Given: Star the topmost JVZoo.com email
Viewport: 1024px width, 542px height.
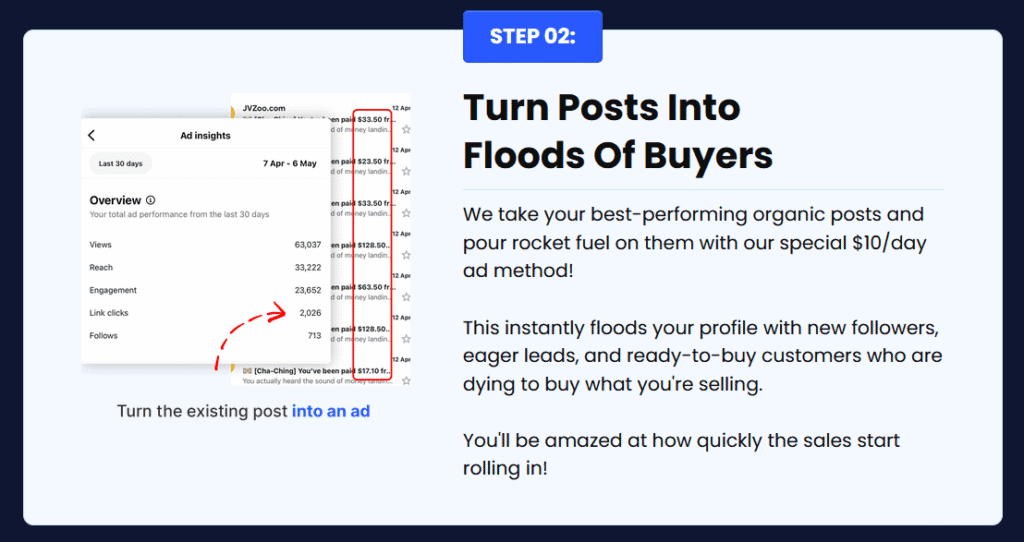Looking at the screenshot, I should [406, 129].
